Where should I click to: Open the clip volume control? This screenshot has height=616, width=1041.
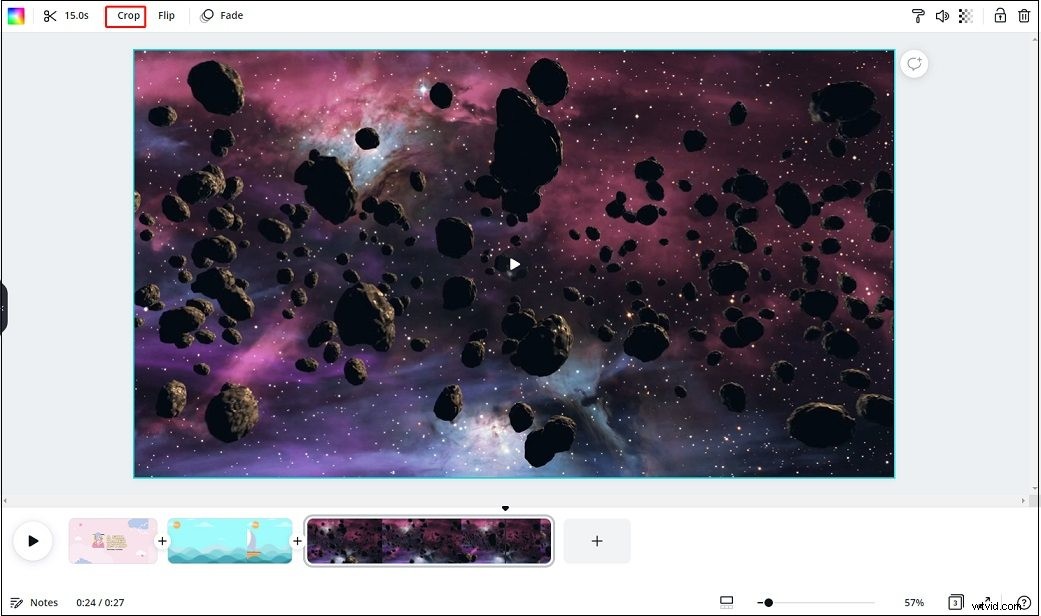(943, 15)
